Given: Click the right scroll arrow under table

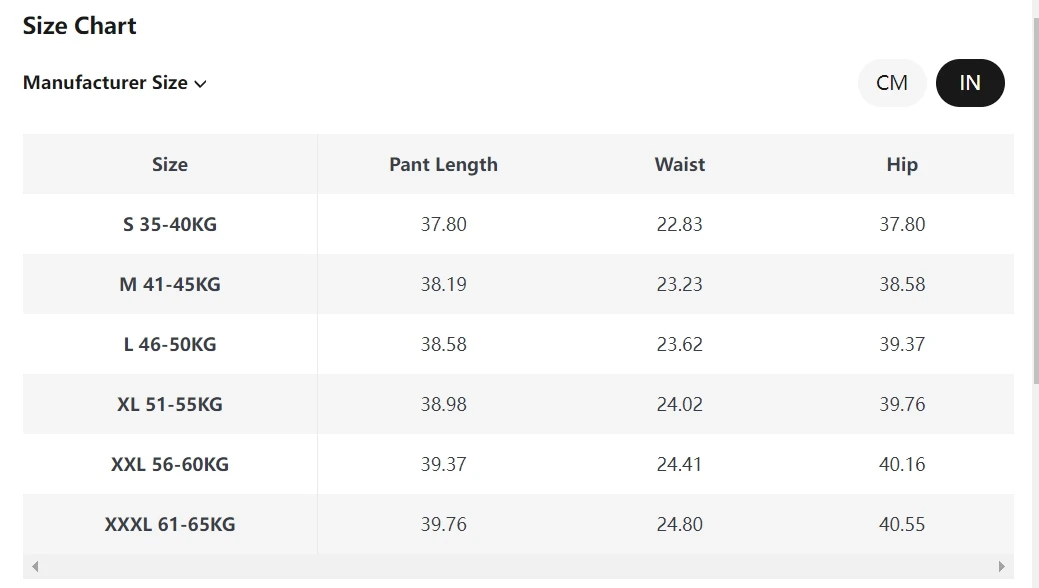Looking at the screenshot, I should click(1001, 567).
